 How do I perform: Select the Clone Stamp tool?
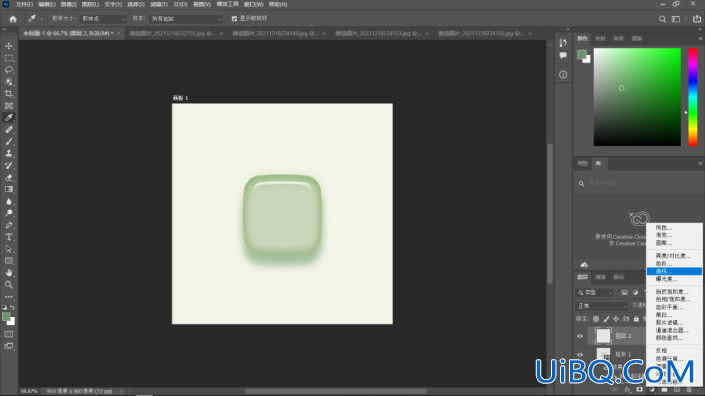9,153
